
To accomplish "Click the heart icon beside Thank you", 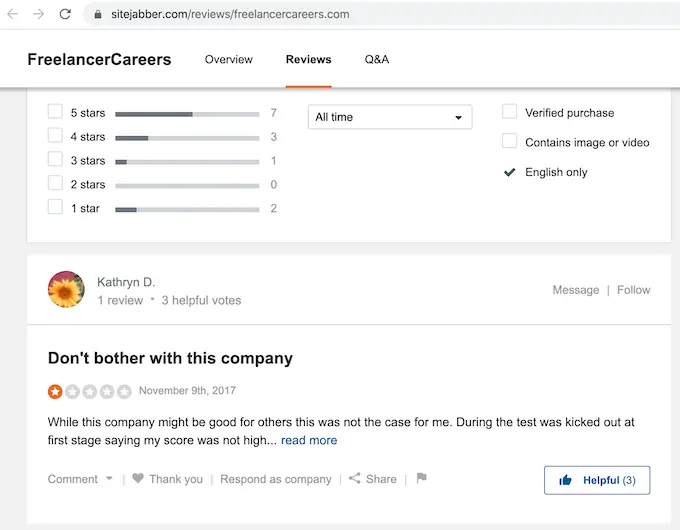I will click(x=138, y=479).
